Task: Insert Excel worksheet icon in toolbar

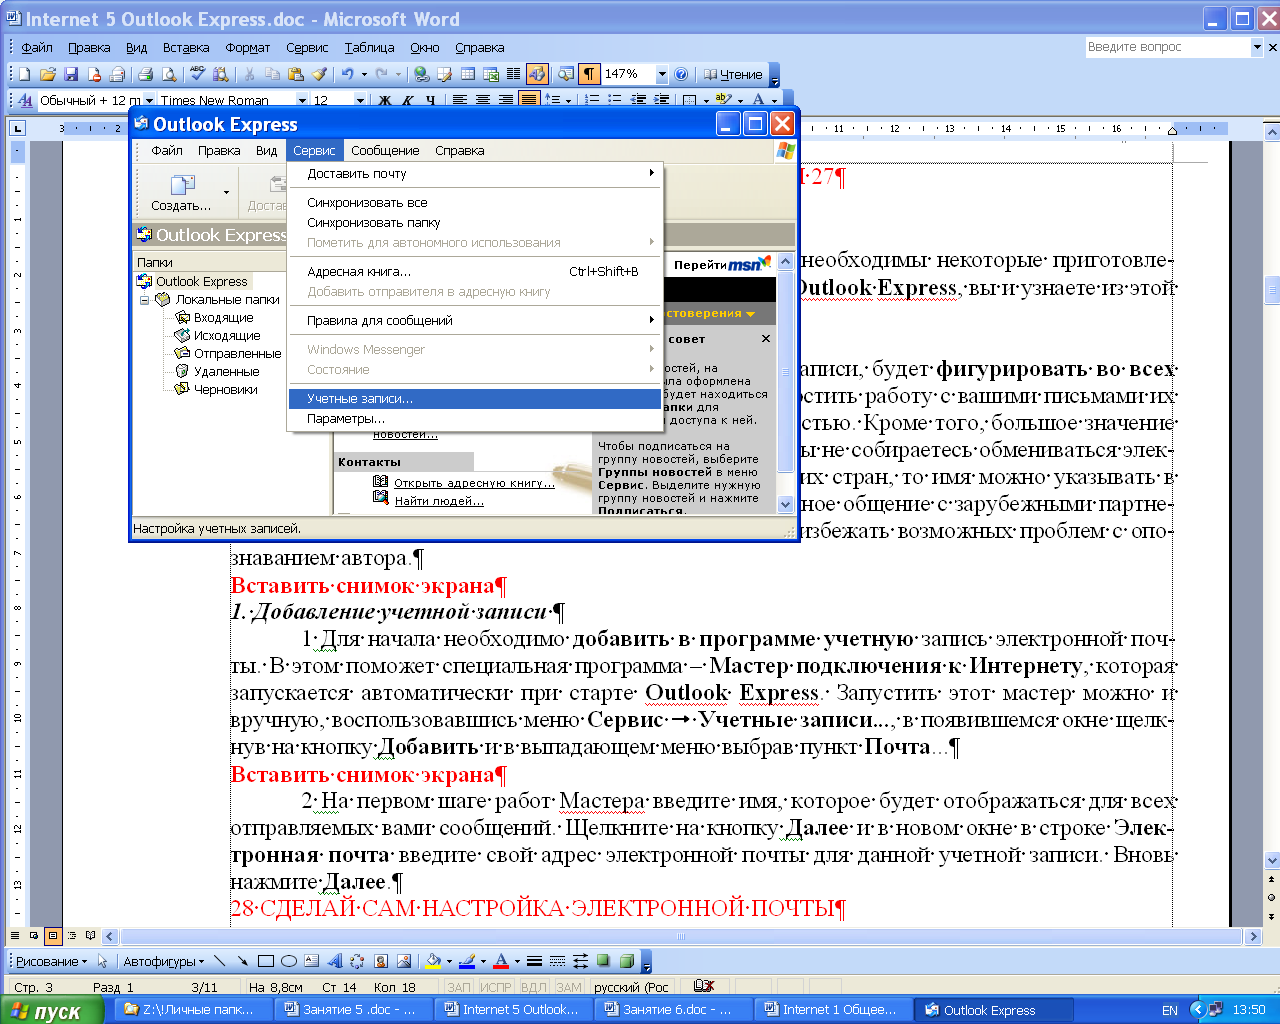Action: (490, 74)
